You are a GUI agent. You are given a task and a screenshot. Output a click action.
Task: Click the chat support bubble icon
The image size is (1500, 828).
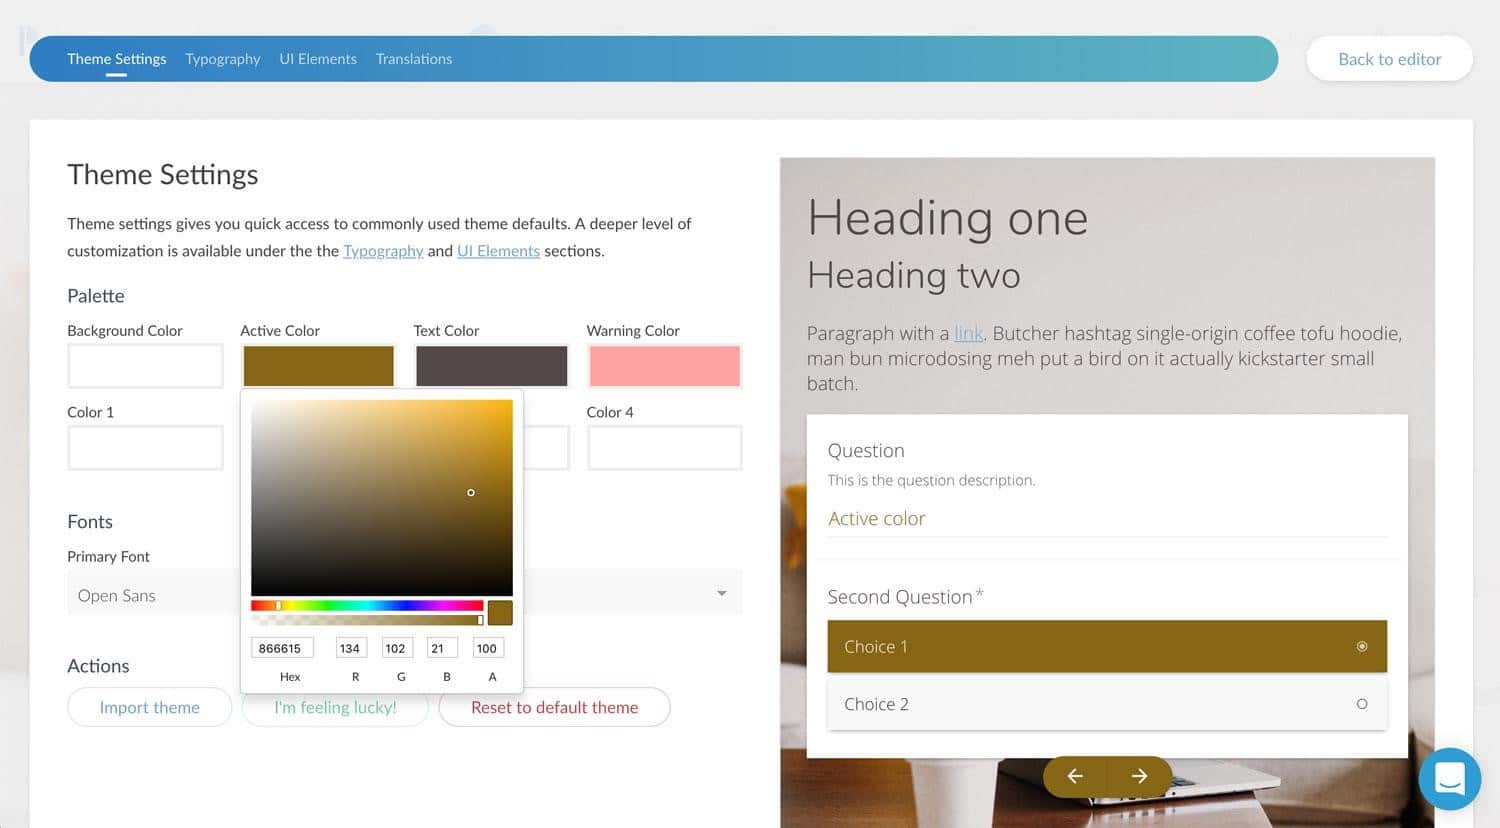click(x=1449, y=779)
